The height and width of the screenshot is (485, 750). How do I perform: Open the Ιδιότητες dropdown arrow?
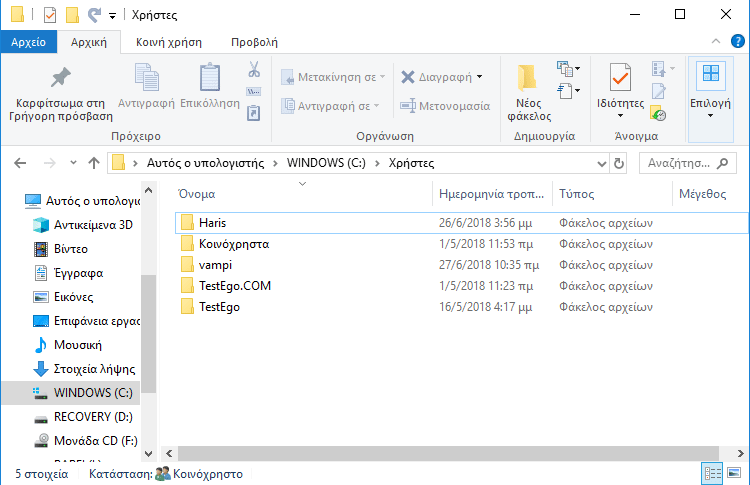coord(620,116)
